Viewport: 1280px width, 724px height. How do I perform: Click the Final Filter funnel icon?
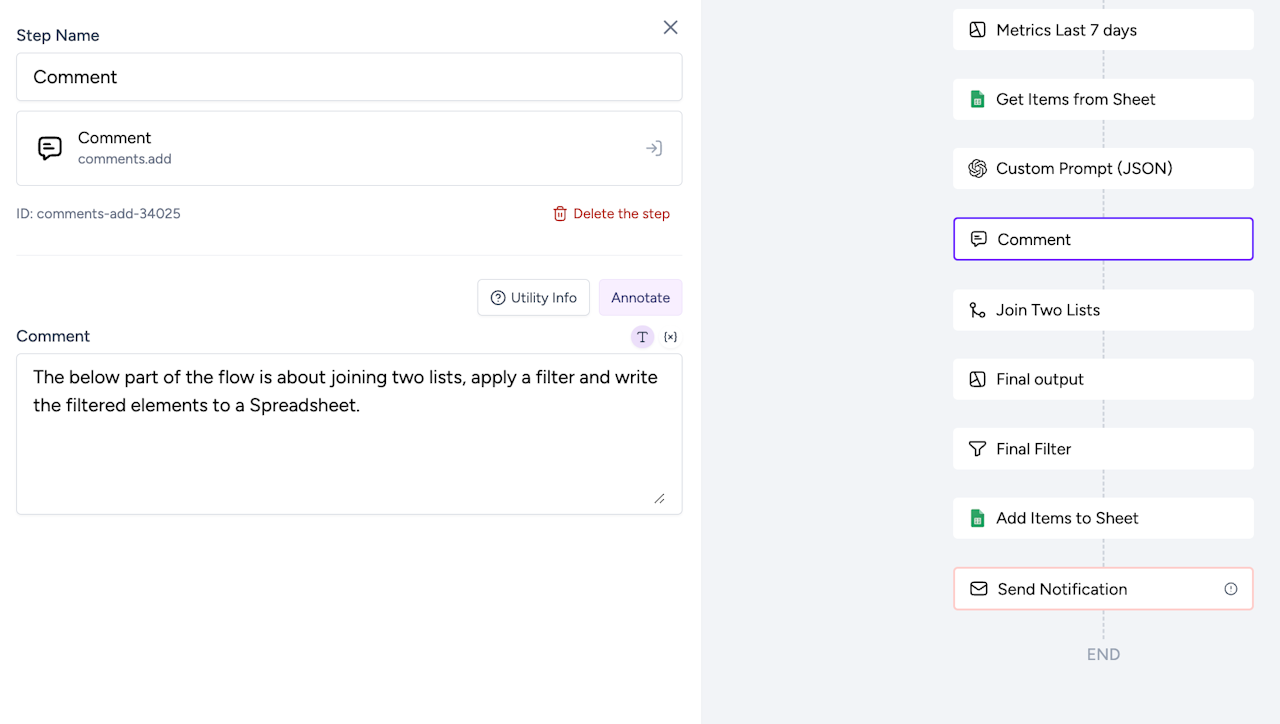977,449
